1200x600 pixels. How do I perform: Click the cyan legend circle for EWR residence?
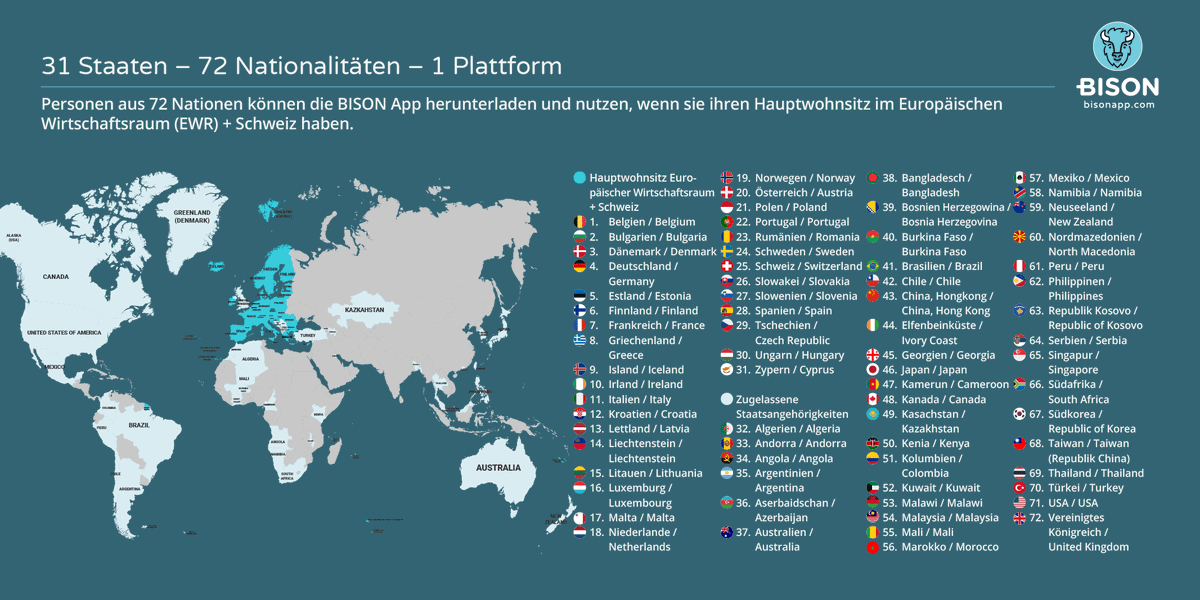[580, 178]
